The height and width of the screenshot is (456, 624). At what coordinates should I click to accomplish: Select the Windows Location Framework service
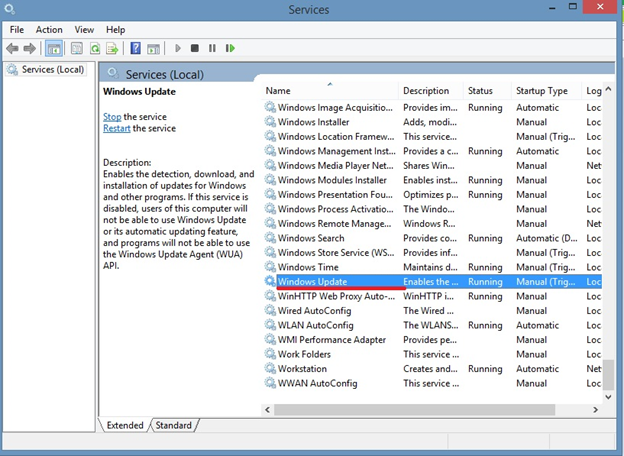point(433,136)
